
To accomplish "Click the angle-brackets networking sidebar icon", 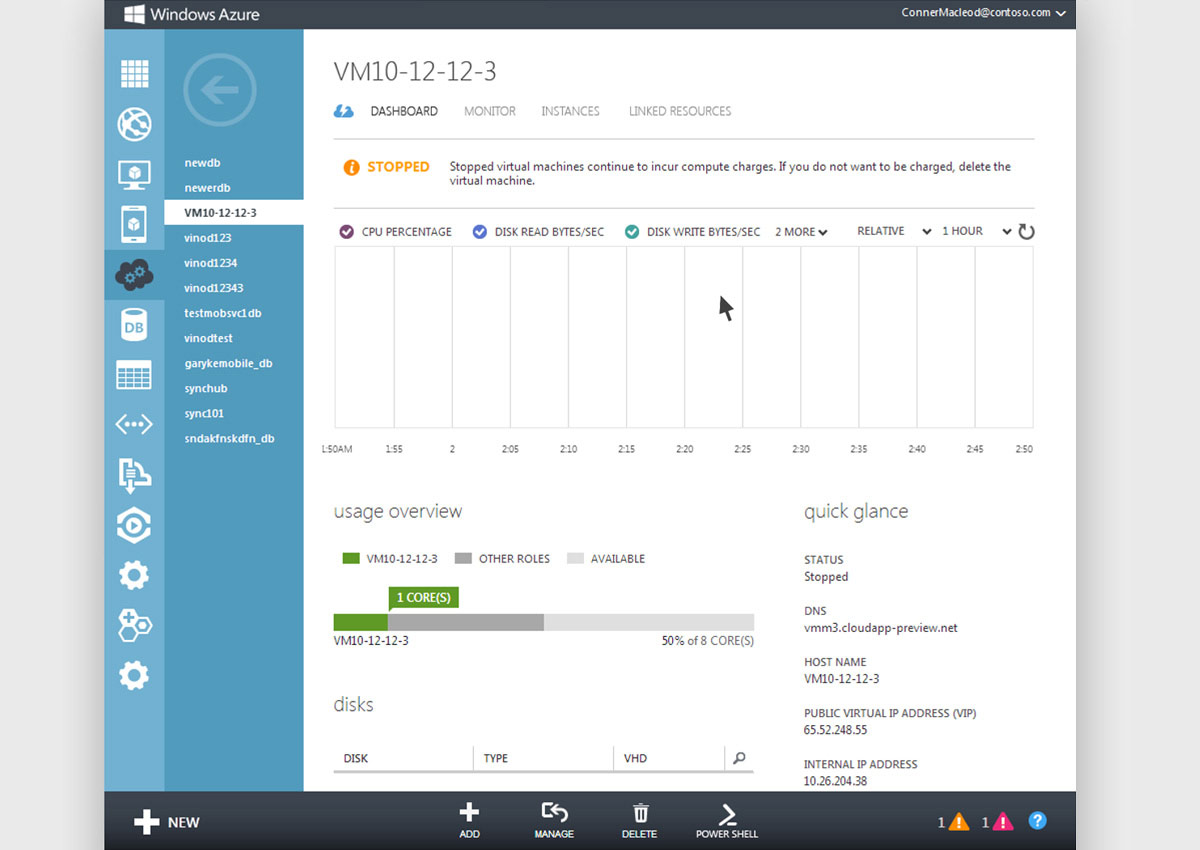I will click(x=134, y=425).
